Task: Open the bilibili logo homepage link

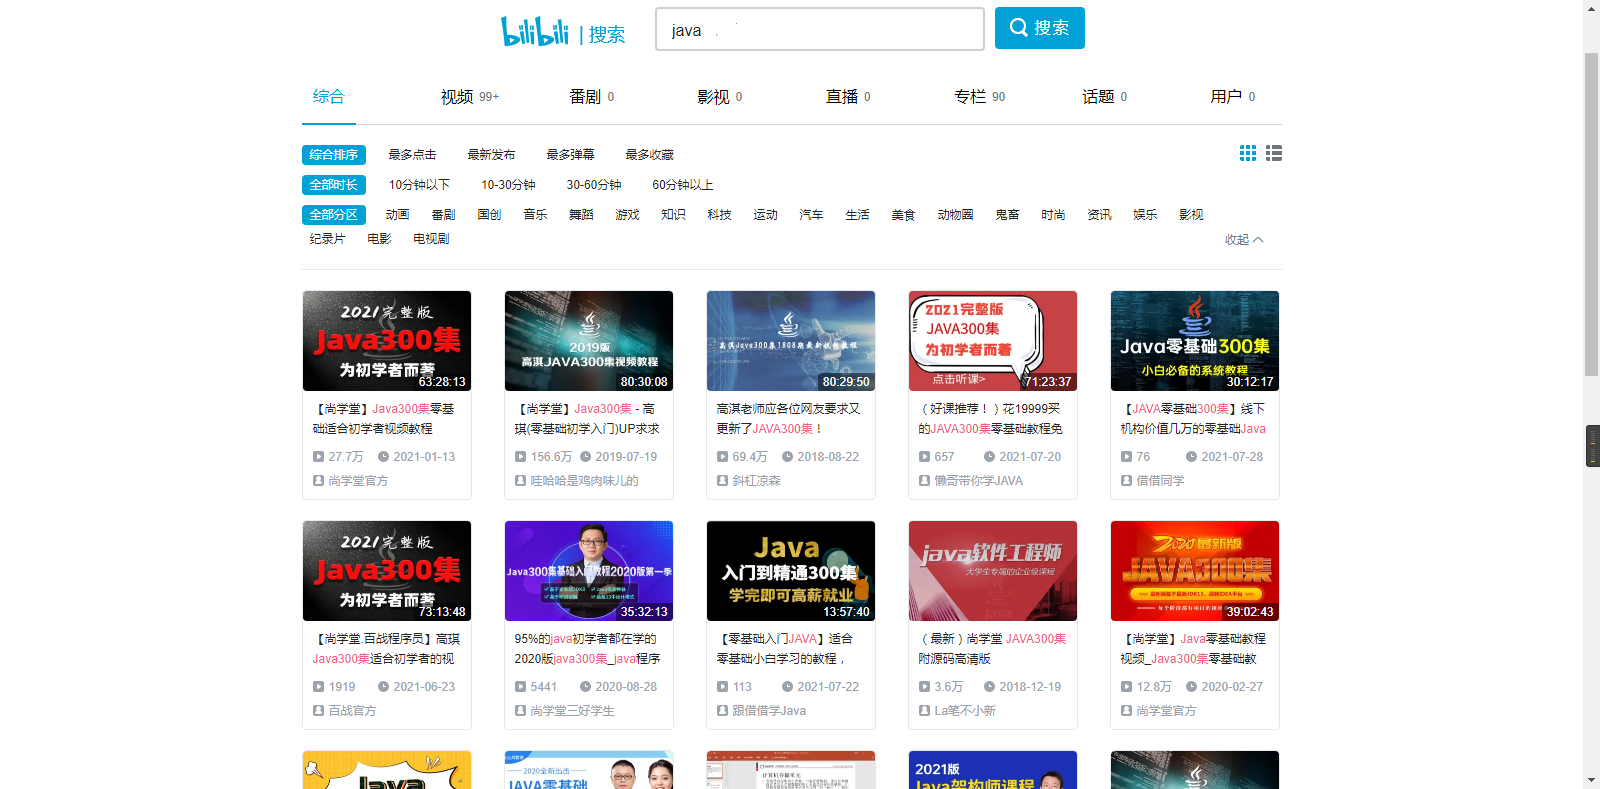Action: click(x=535, y=31)
